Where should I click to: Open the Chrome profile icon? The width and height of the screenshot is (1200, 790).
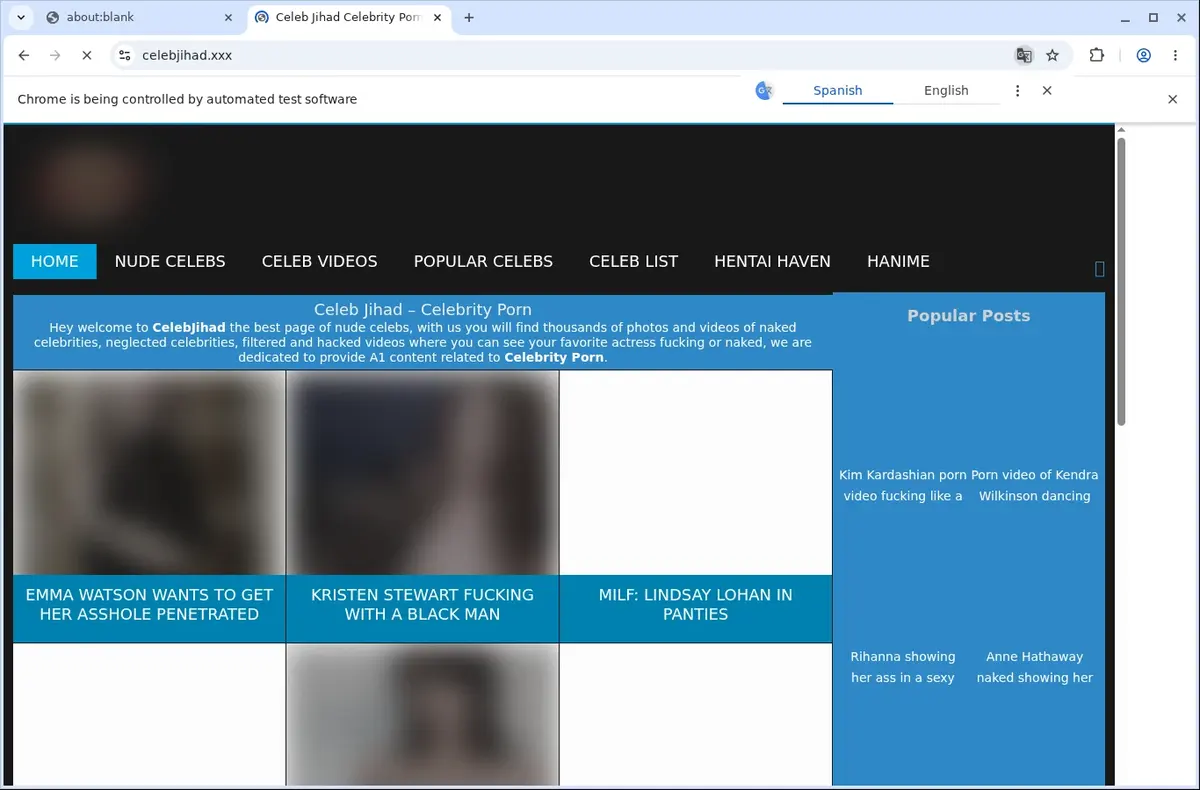coord(1144,56)
